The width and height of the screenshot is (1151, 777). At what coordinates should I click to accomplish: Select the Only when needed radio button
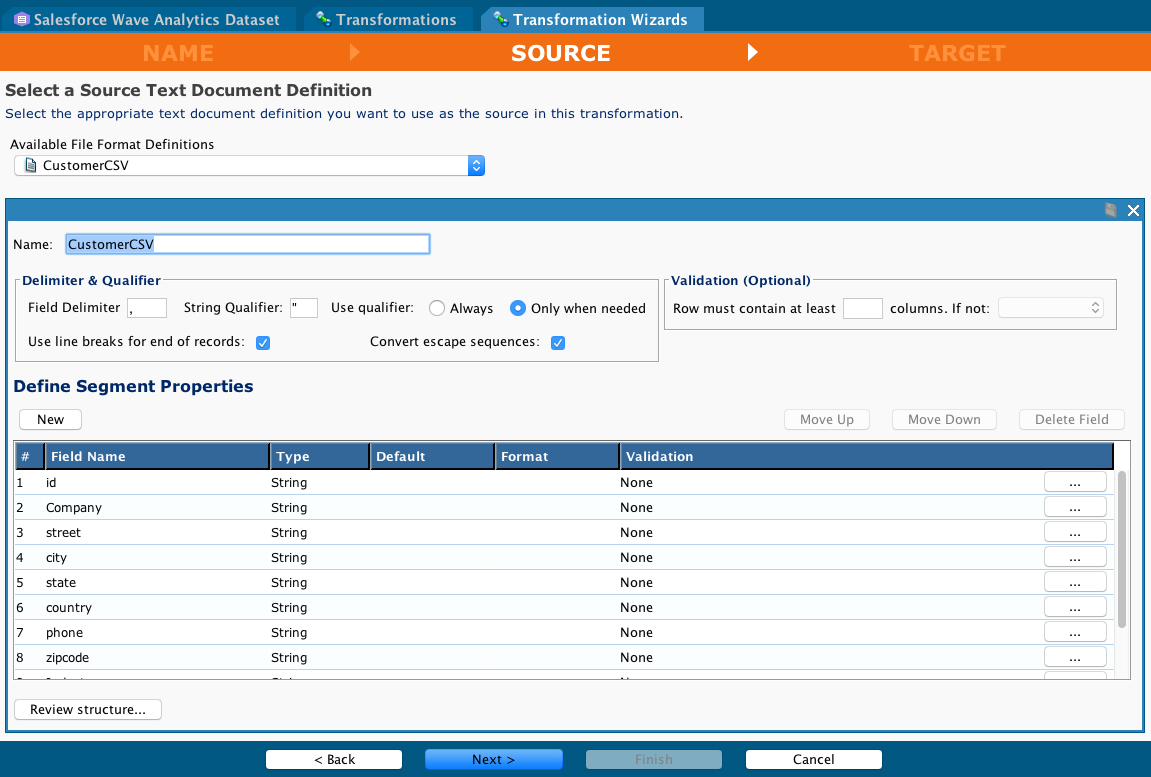pos(518,308)
